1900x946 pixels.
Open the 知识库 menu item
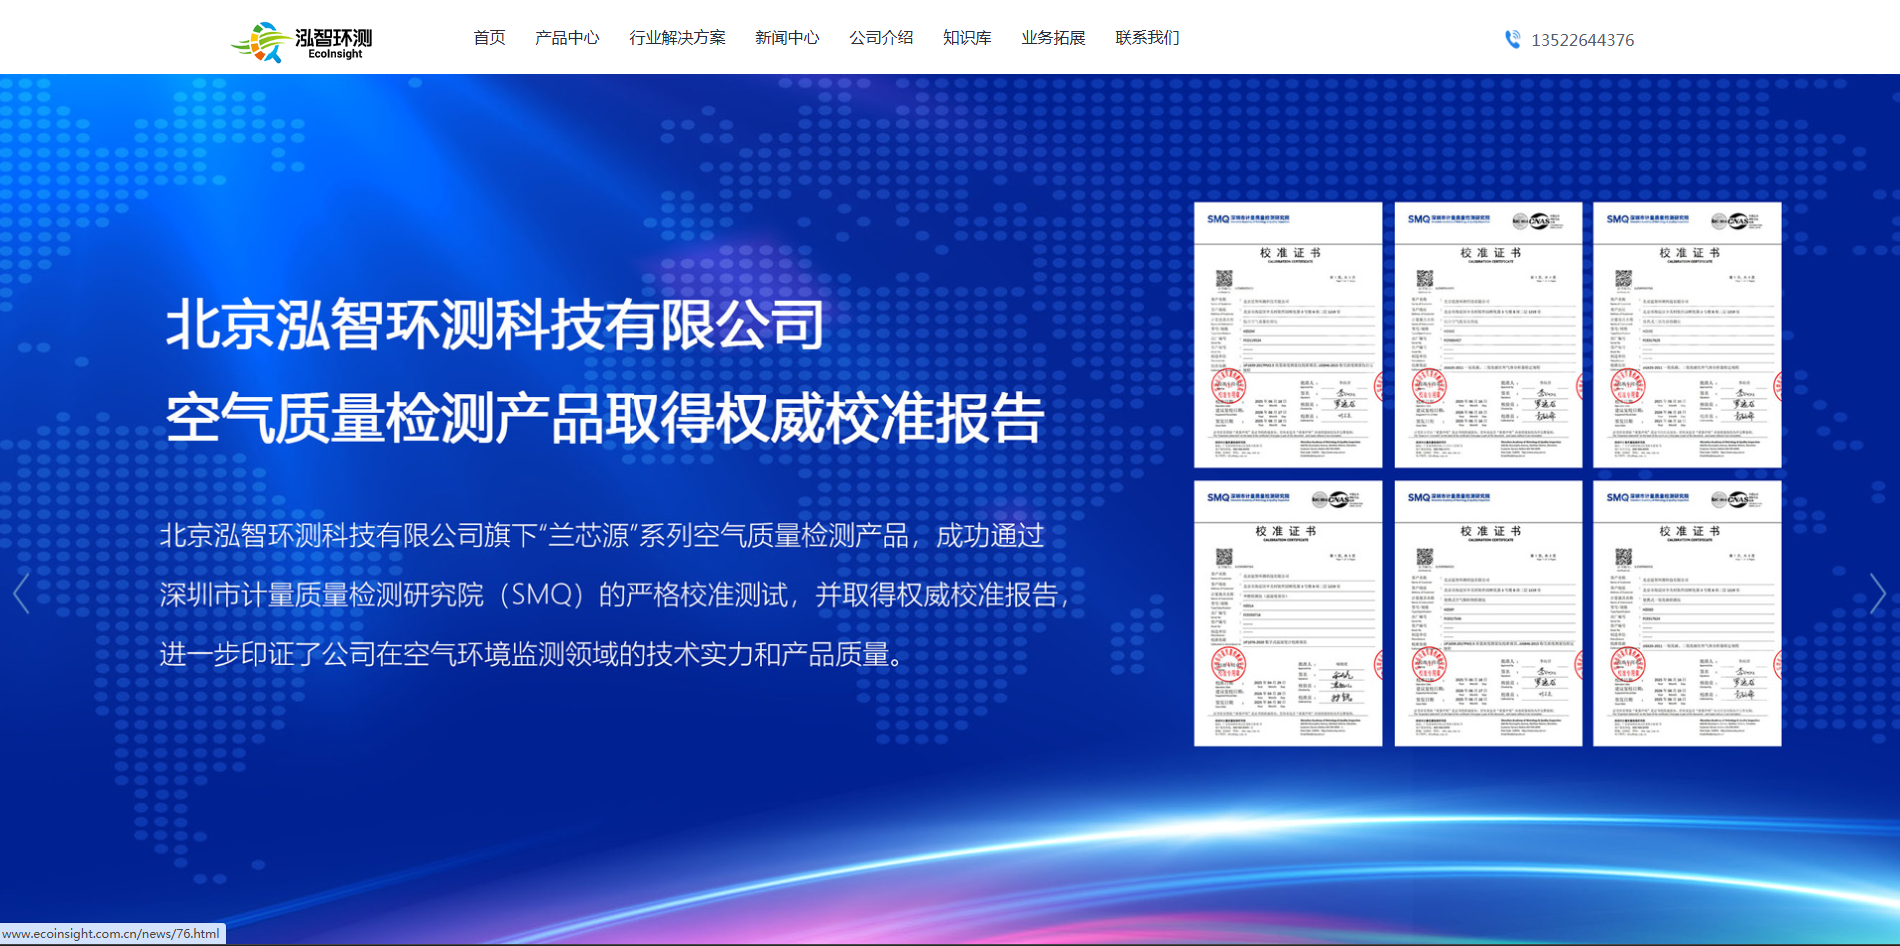[x=967, y=38]
